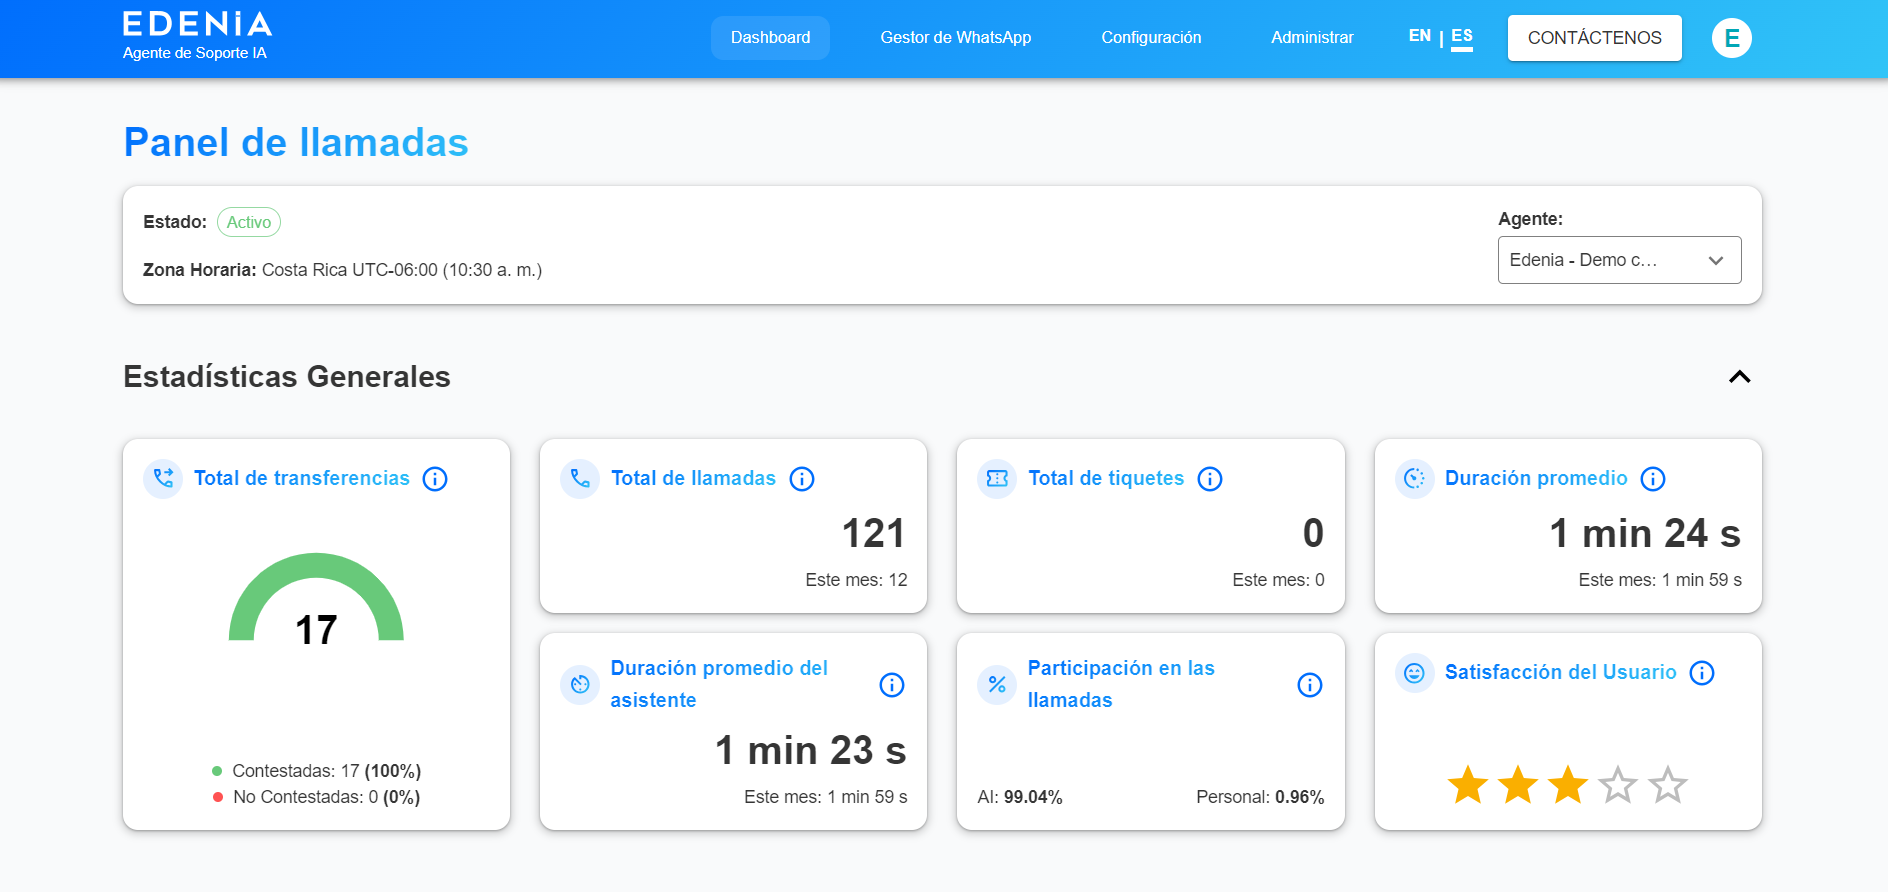Open the Agente dropdown selector
The width and height of the screenshot is (1888, 892).
[1619, 260]
